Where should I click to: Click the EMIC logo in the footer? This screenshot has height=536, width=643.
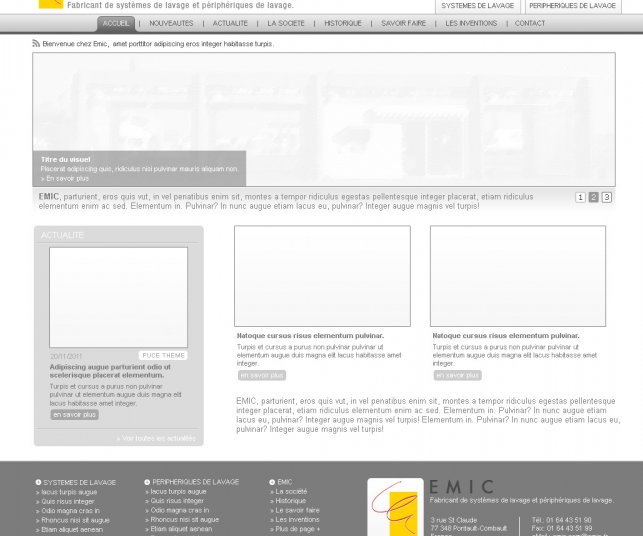pyautogui.click(x=395, y=508)
